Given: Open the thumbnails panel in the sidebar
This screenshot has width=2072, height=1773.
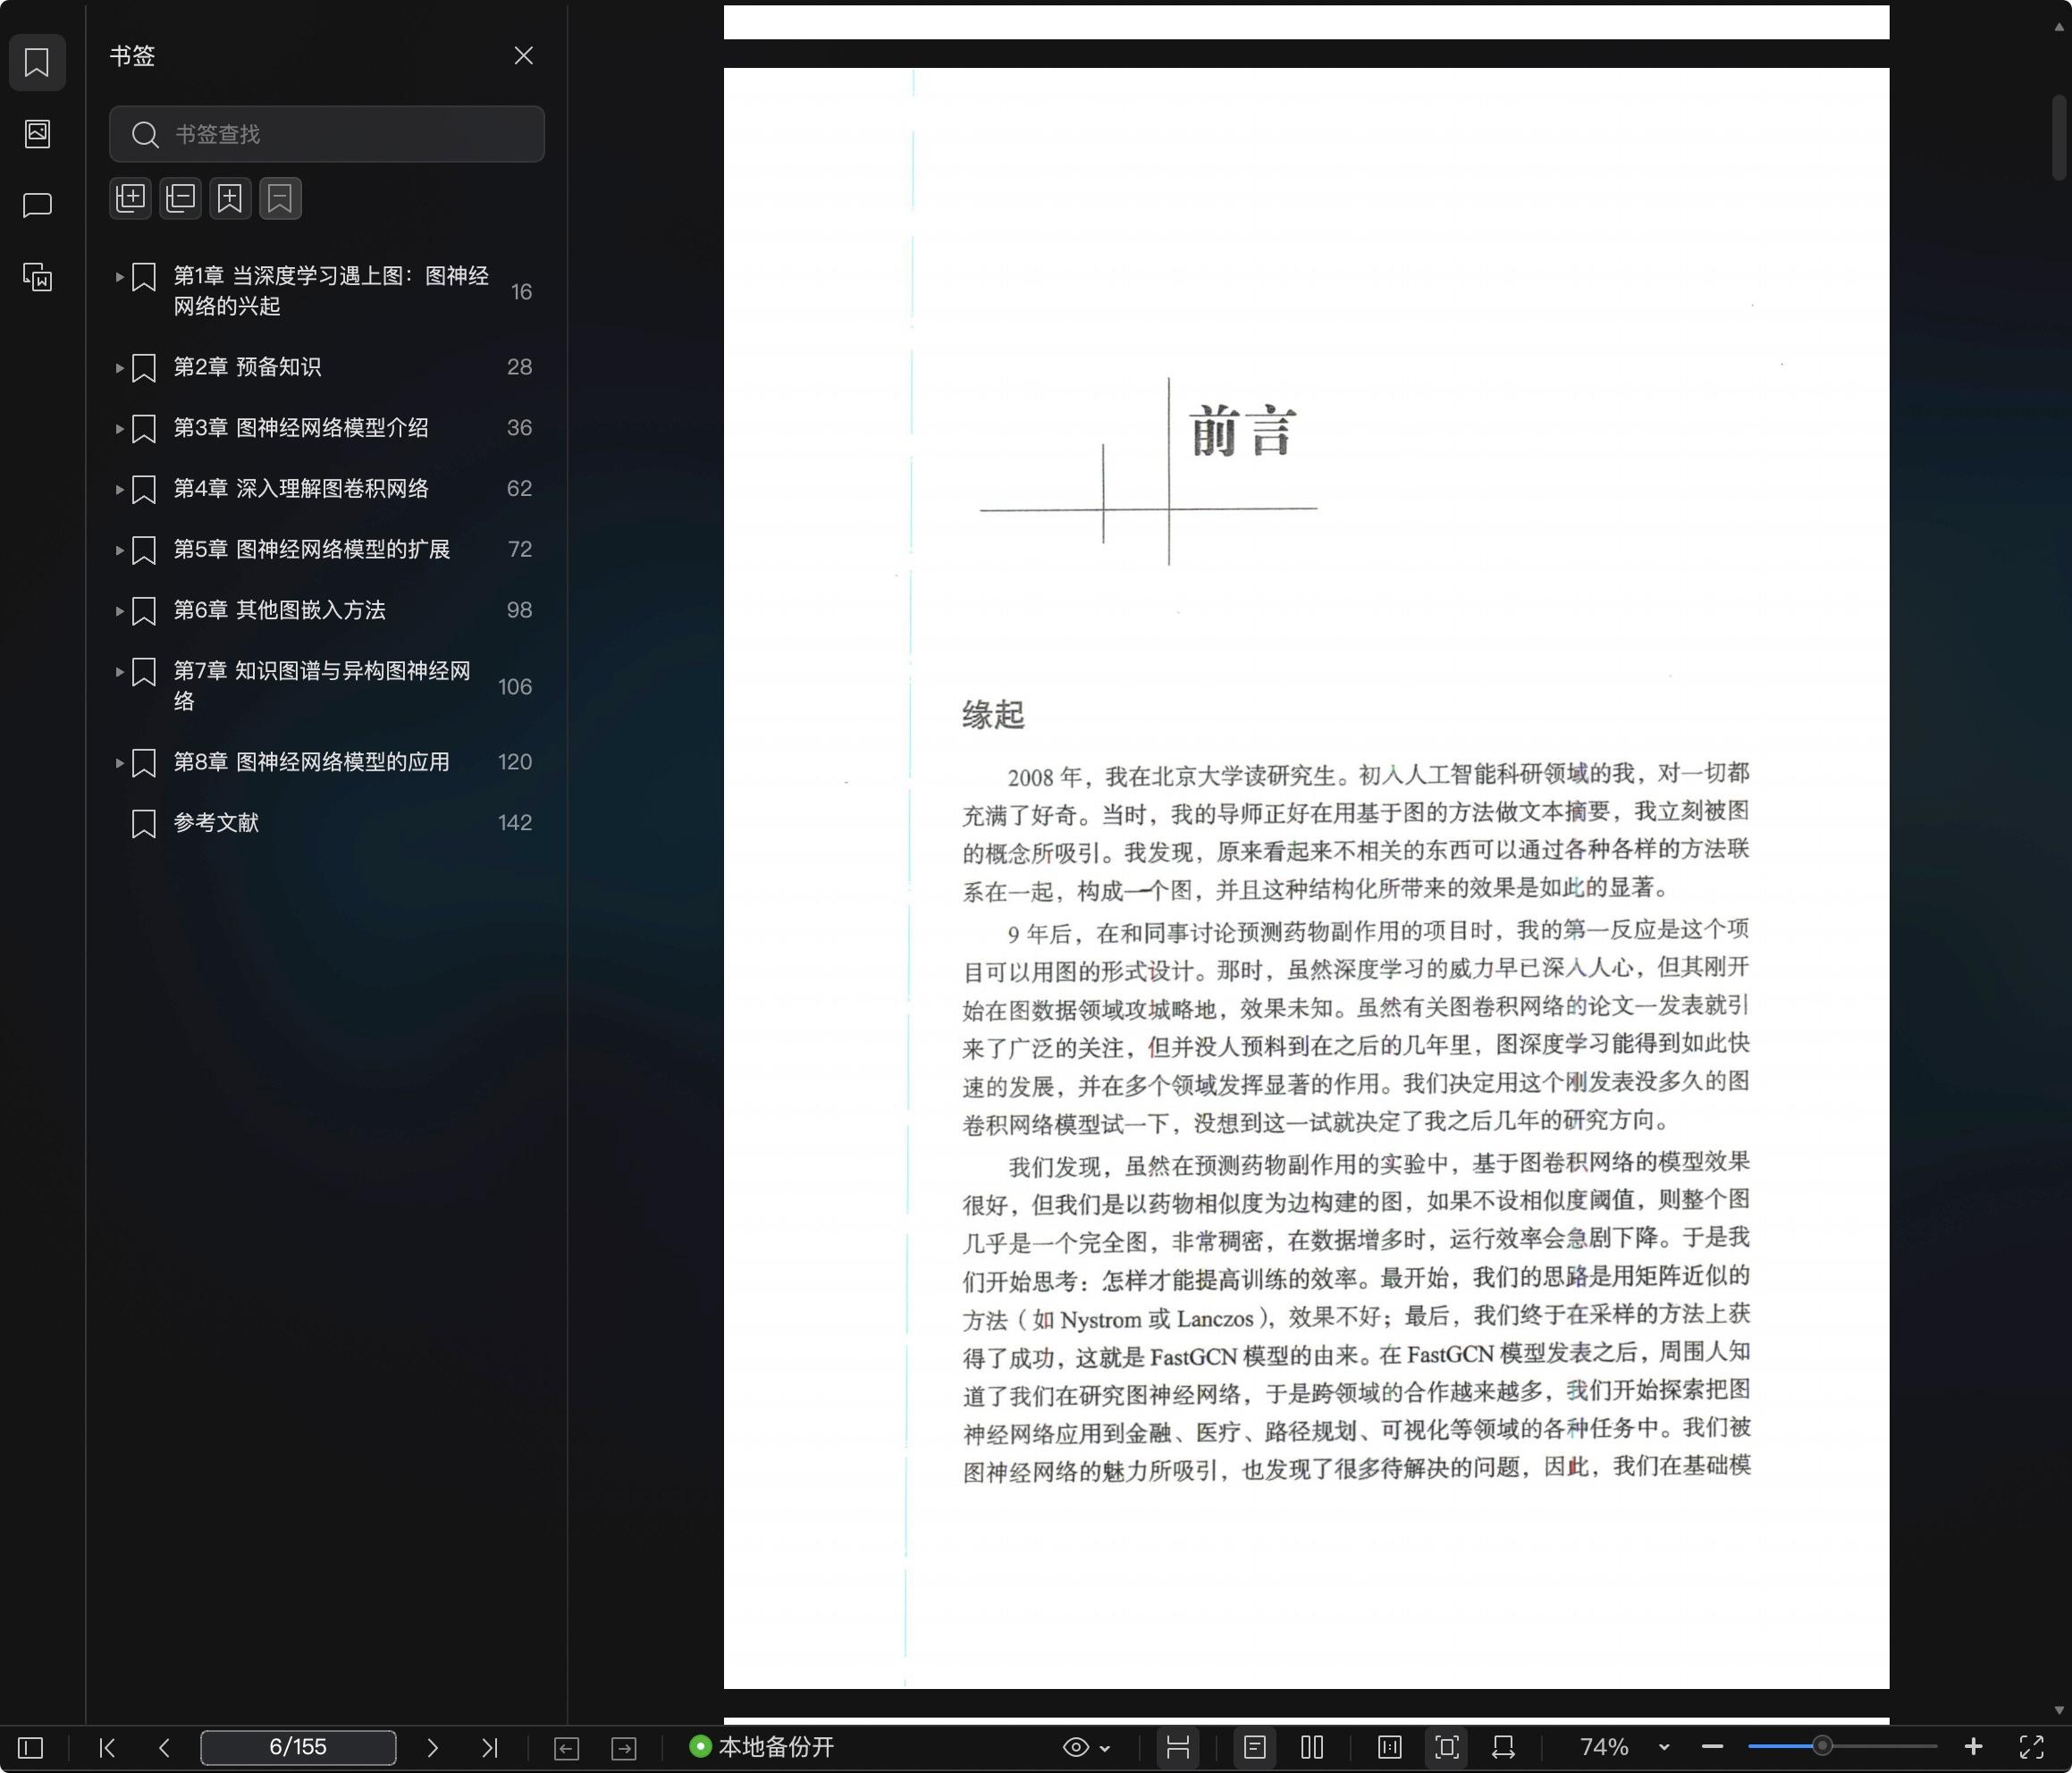Looking at the screenshot, I should (37, 134).
